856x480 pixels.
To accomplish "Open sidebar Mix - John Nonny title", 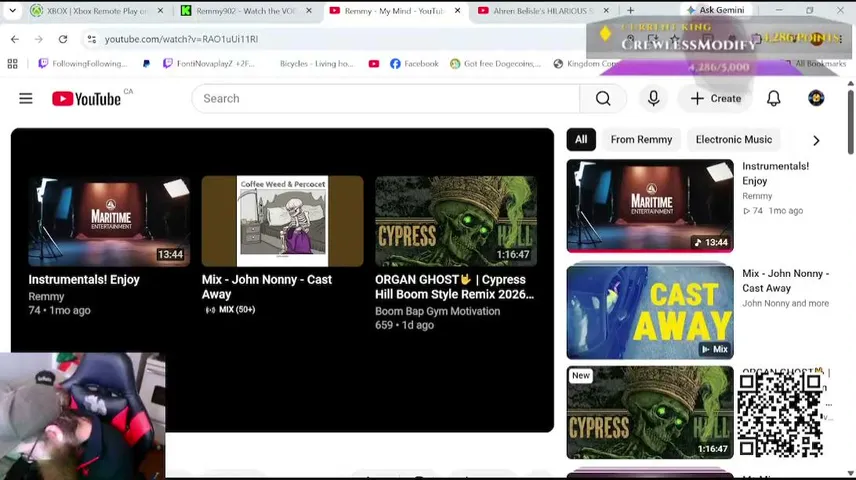I will pos(785,281).
